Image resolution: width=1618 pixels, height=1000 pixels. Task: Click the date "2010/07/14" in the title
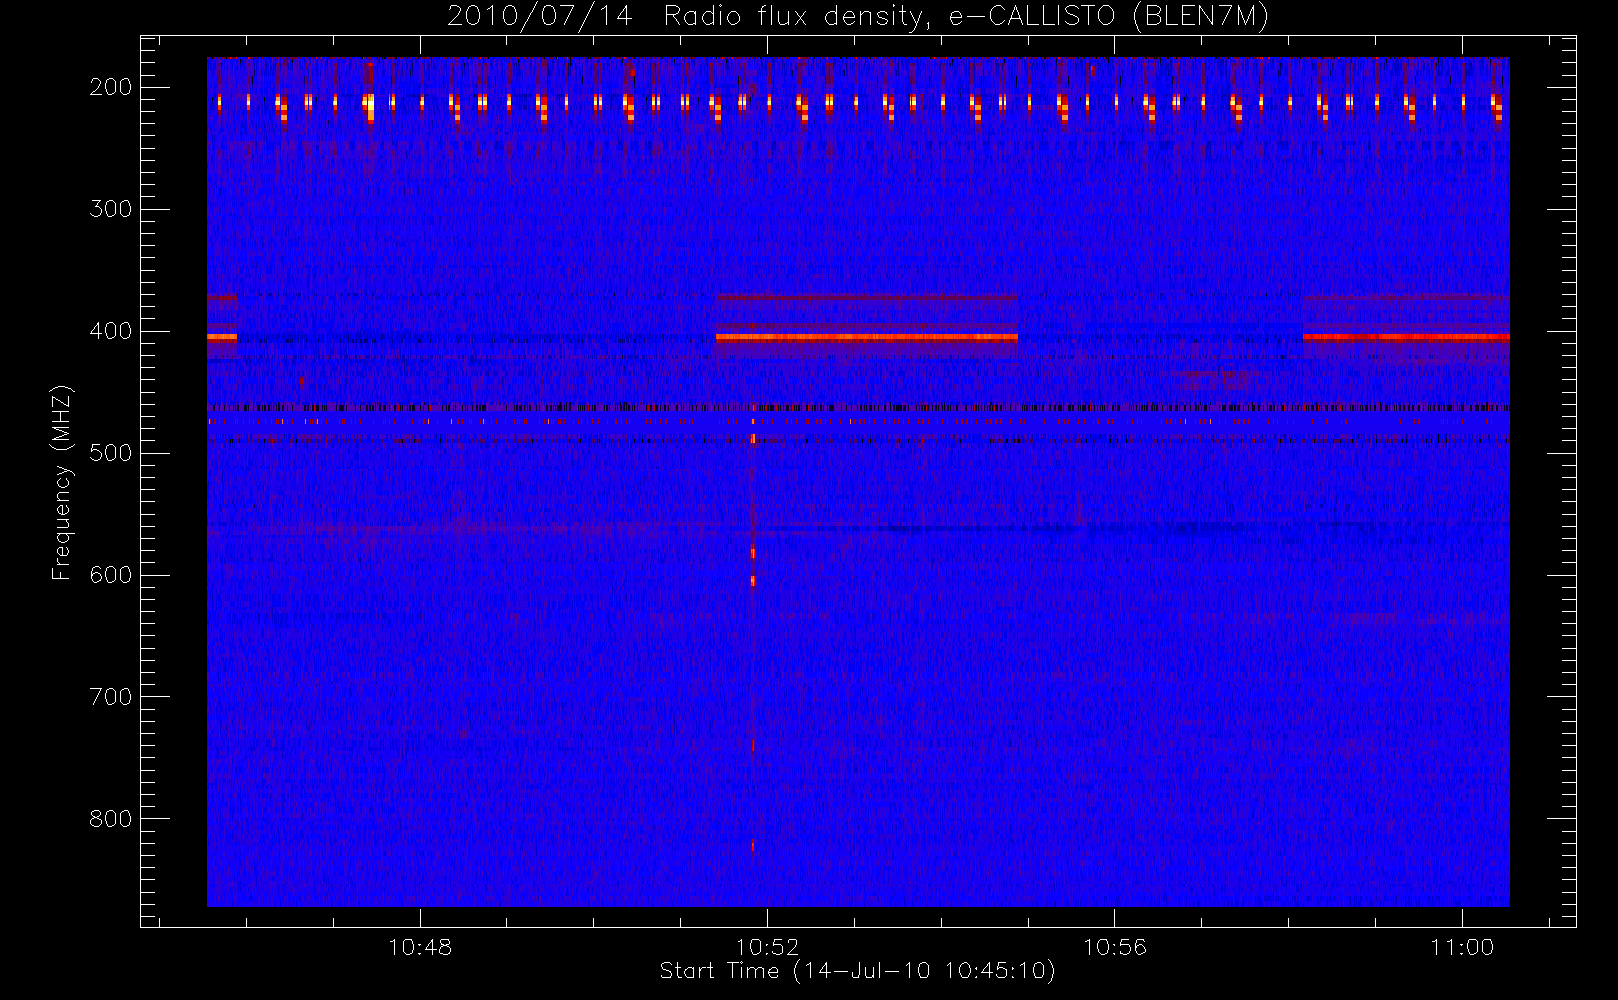click(x=540, y=17)
